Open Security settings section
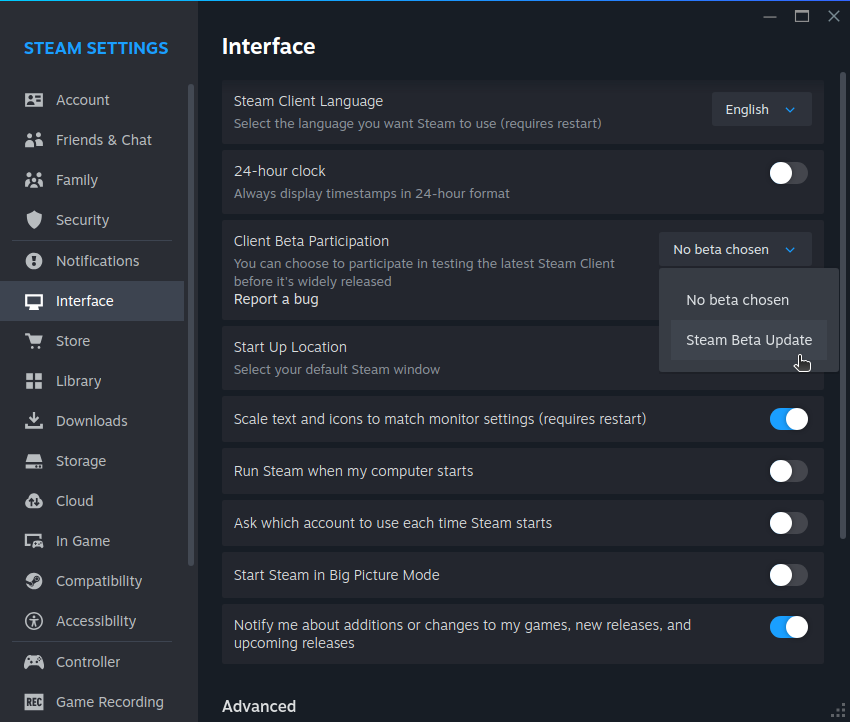Image resolution: width=850 pixels, height=722 pixels. pyautogui.click(x=92, y=220)
